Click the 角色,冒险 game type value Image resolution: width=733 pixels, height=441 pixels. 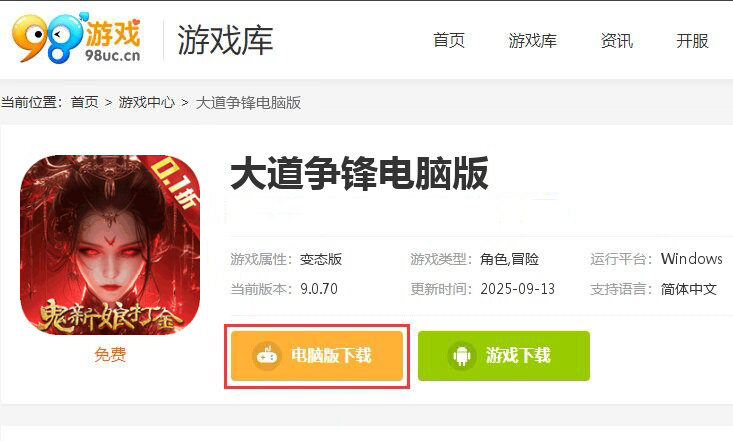510,259
